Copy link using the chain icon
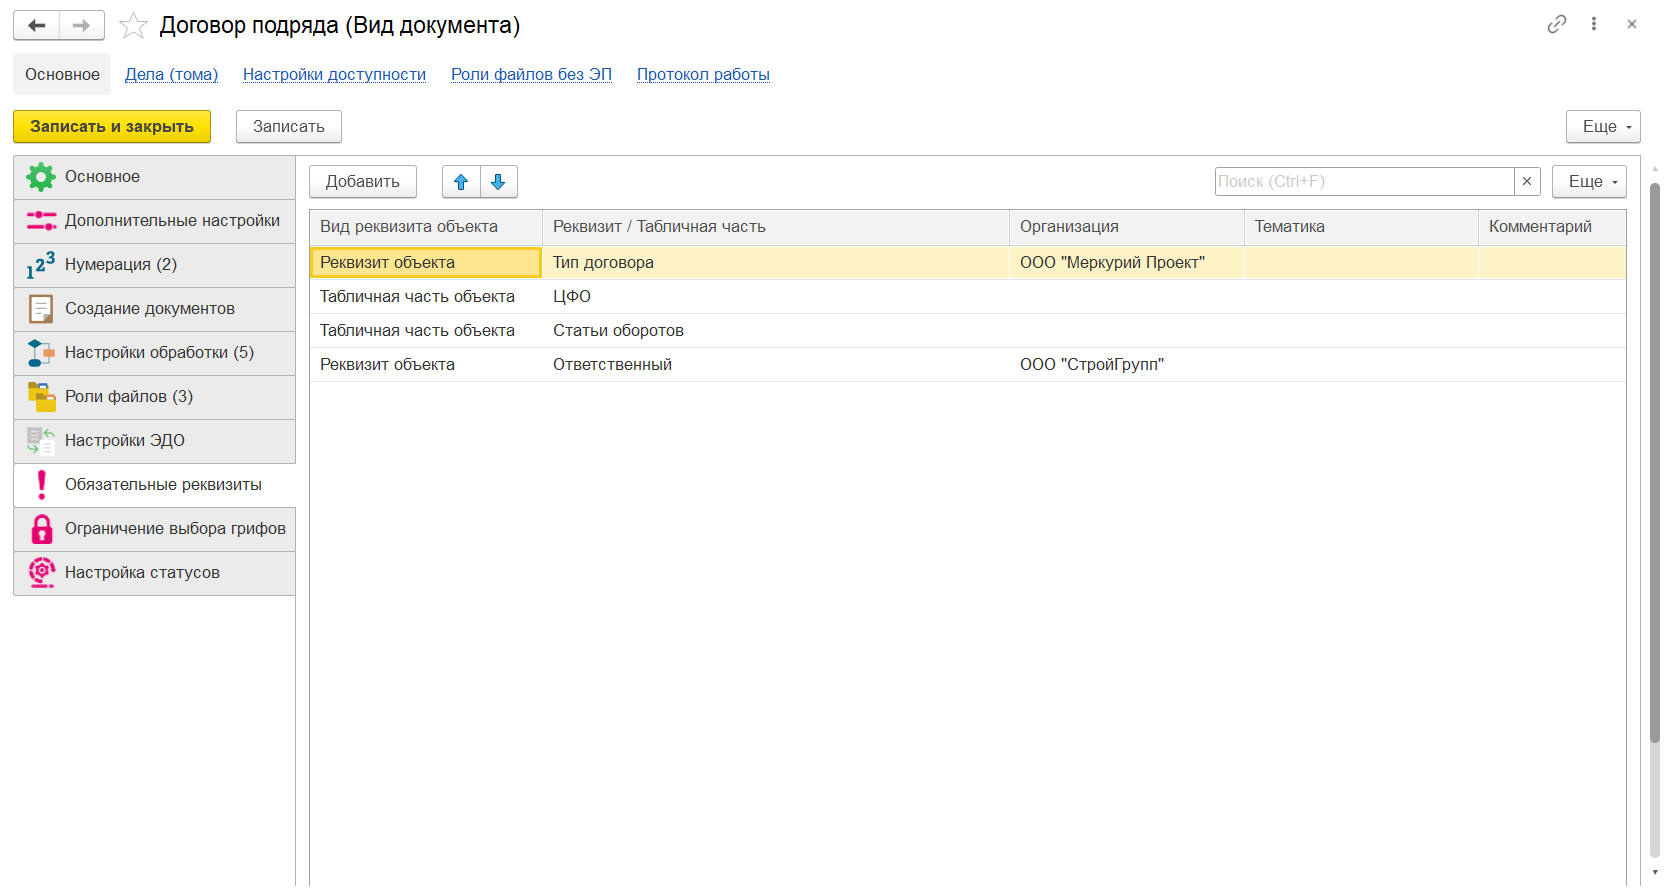The width and height of the screenshot is (1665, 896). coord(1556,24)
